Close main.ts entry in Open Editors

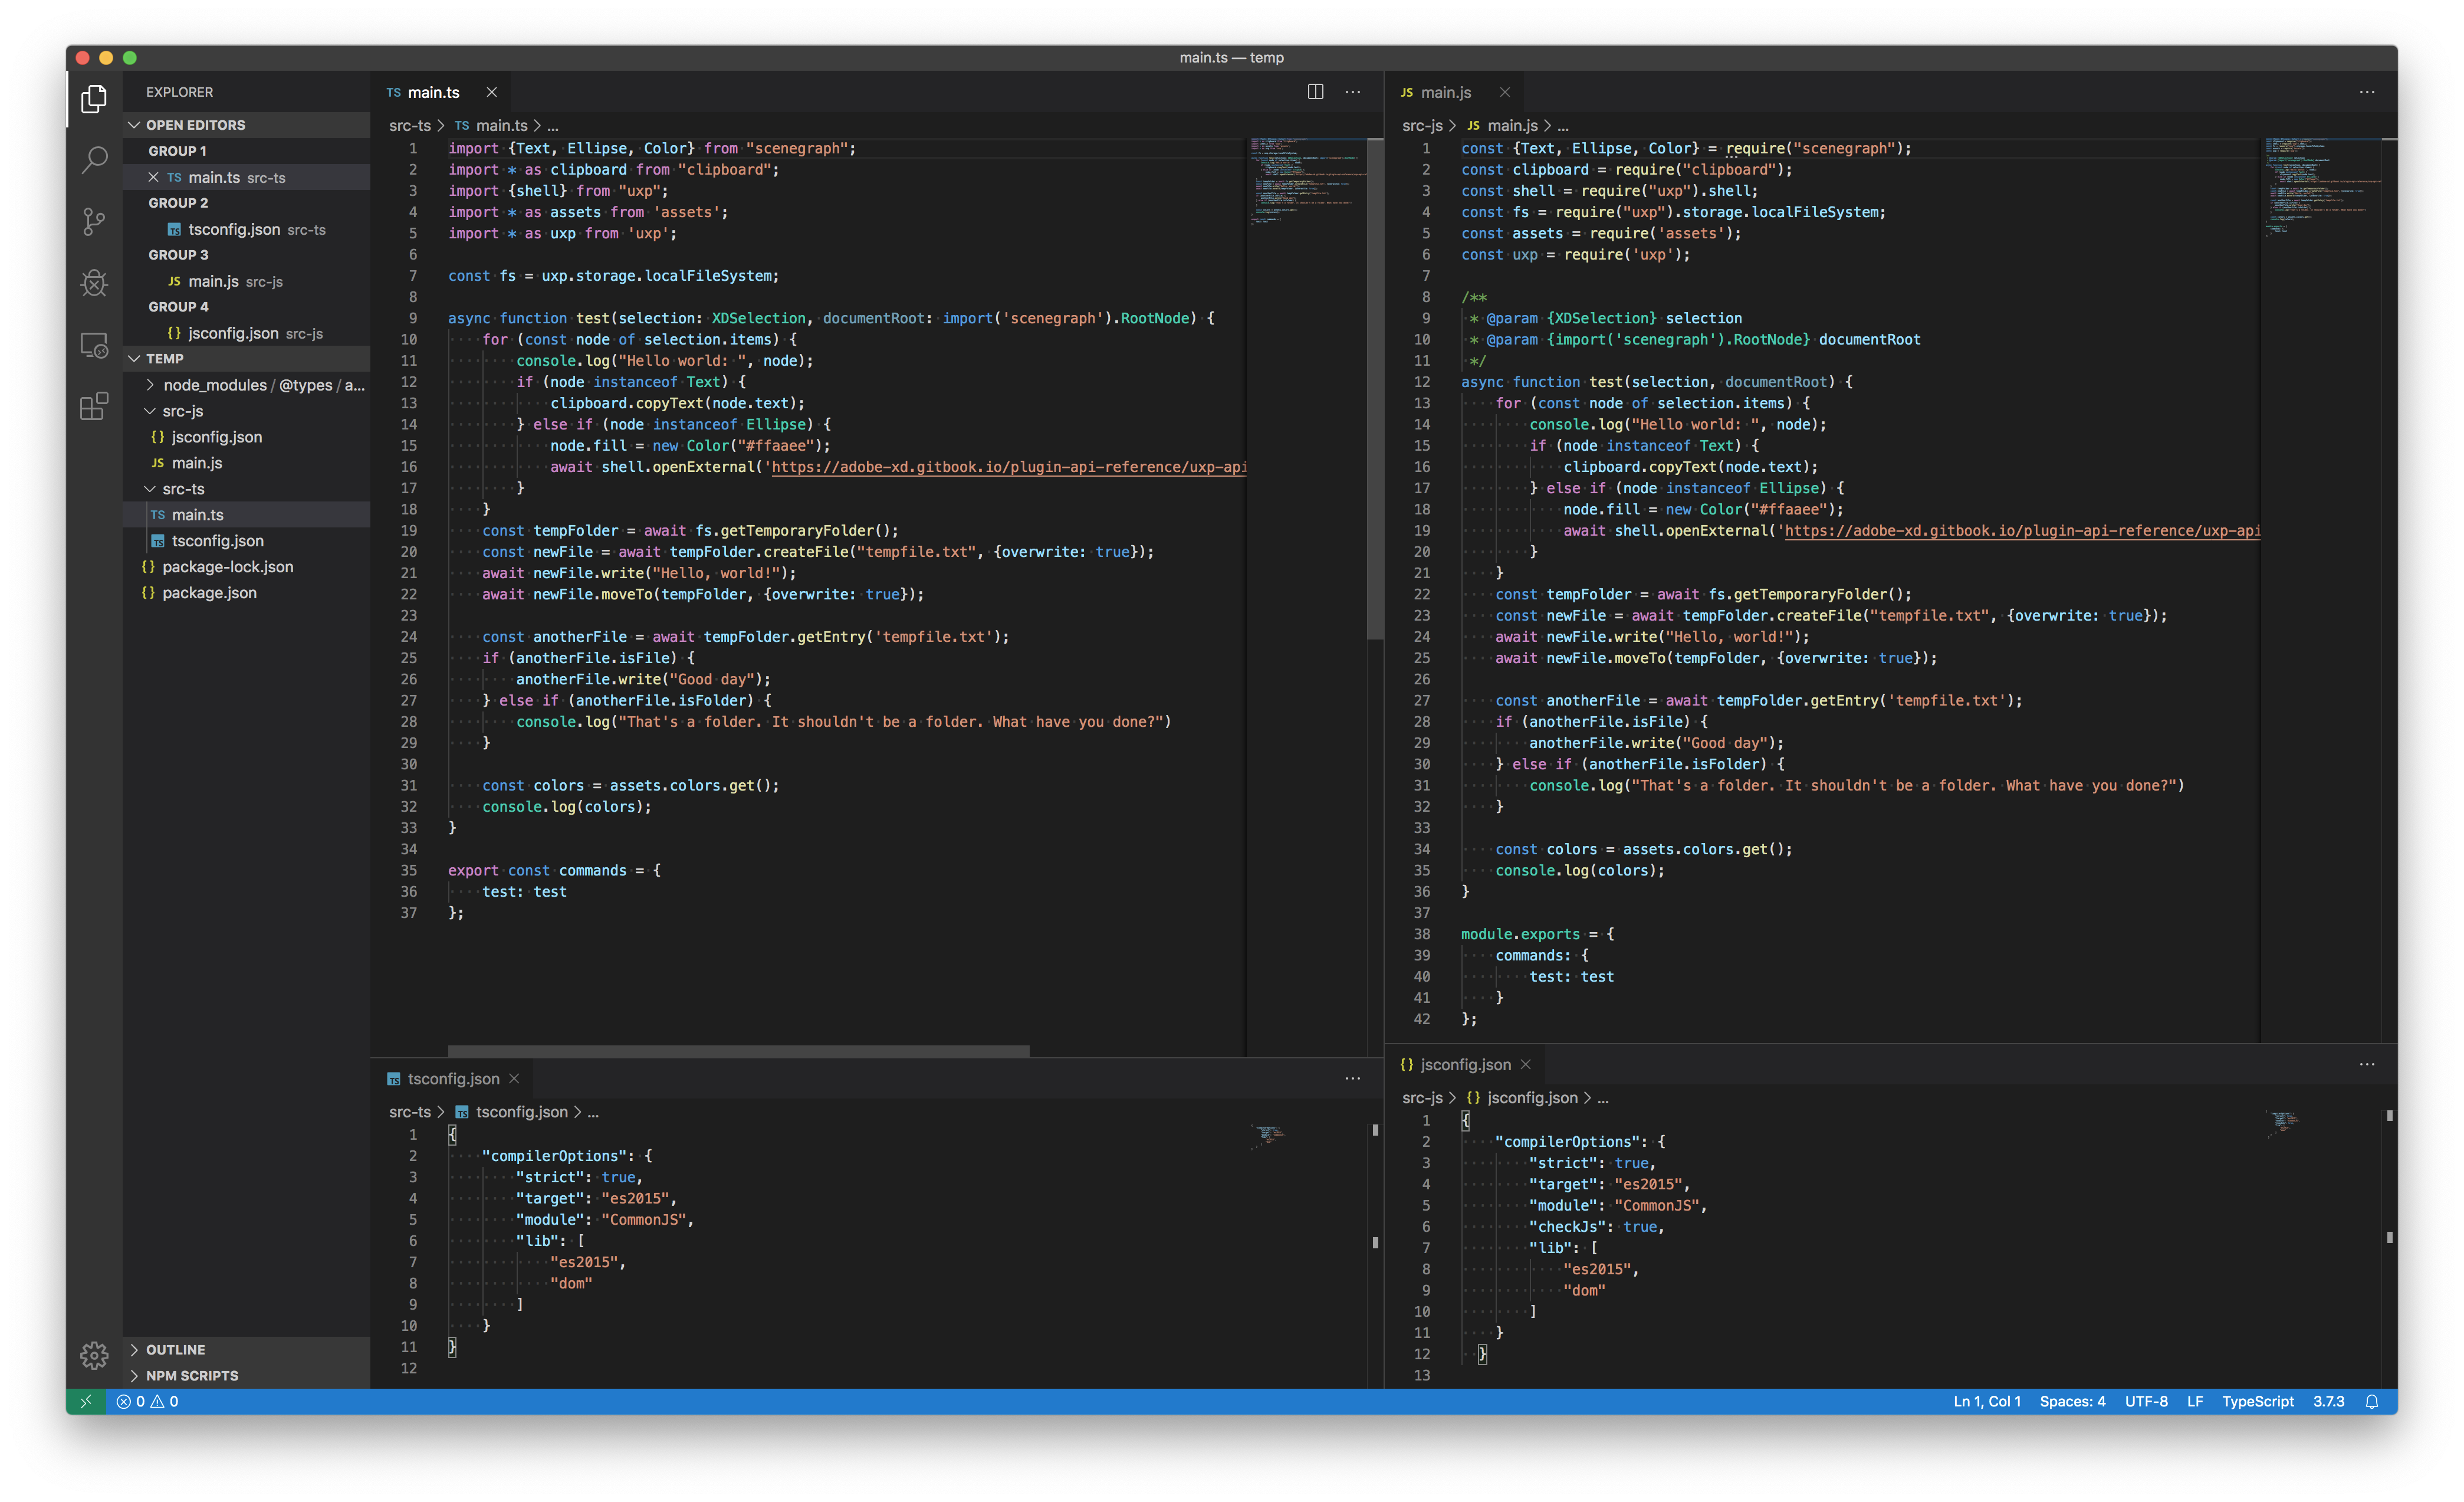[x=153, y=177]
